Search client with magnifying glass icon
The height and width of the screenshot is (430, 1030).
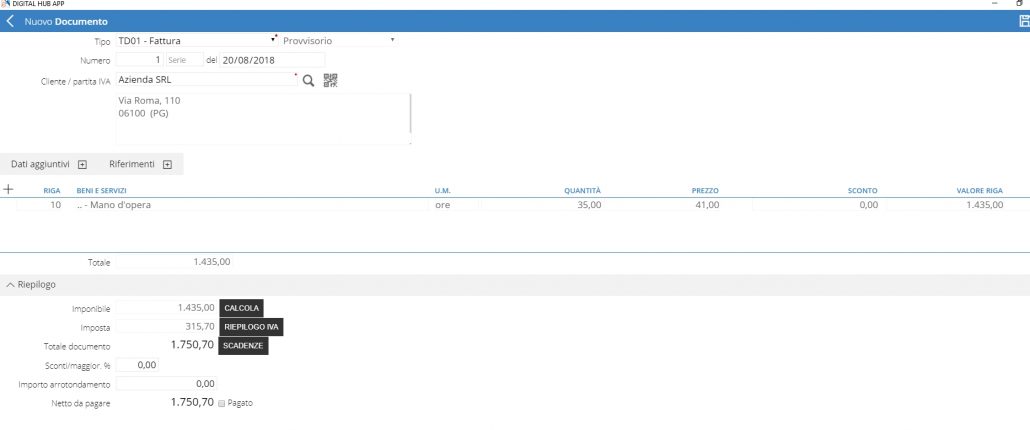point(308,81)
